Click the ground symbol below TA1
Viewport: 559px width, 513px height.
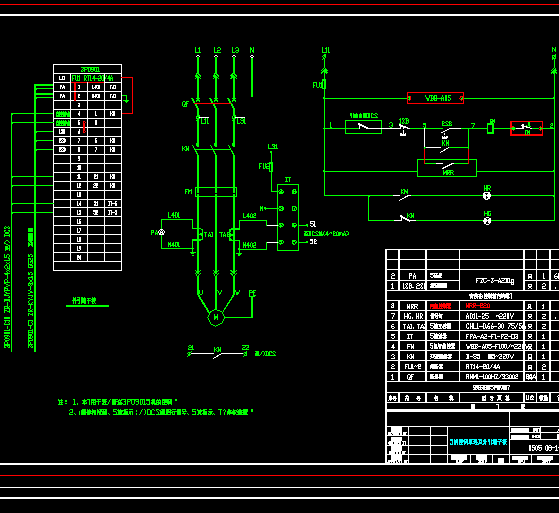pyautogui.click(x=193, y=253)
